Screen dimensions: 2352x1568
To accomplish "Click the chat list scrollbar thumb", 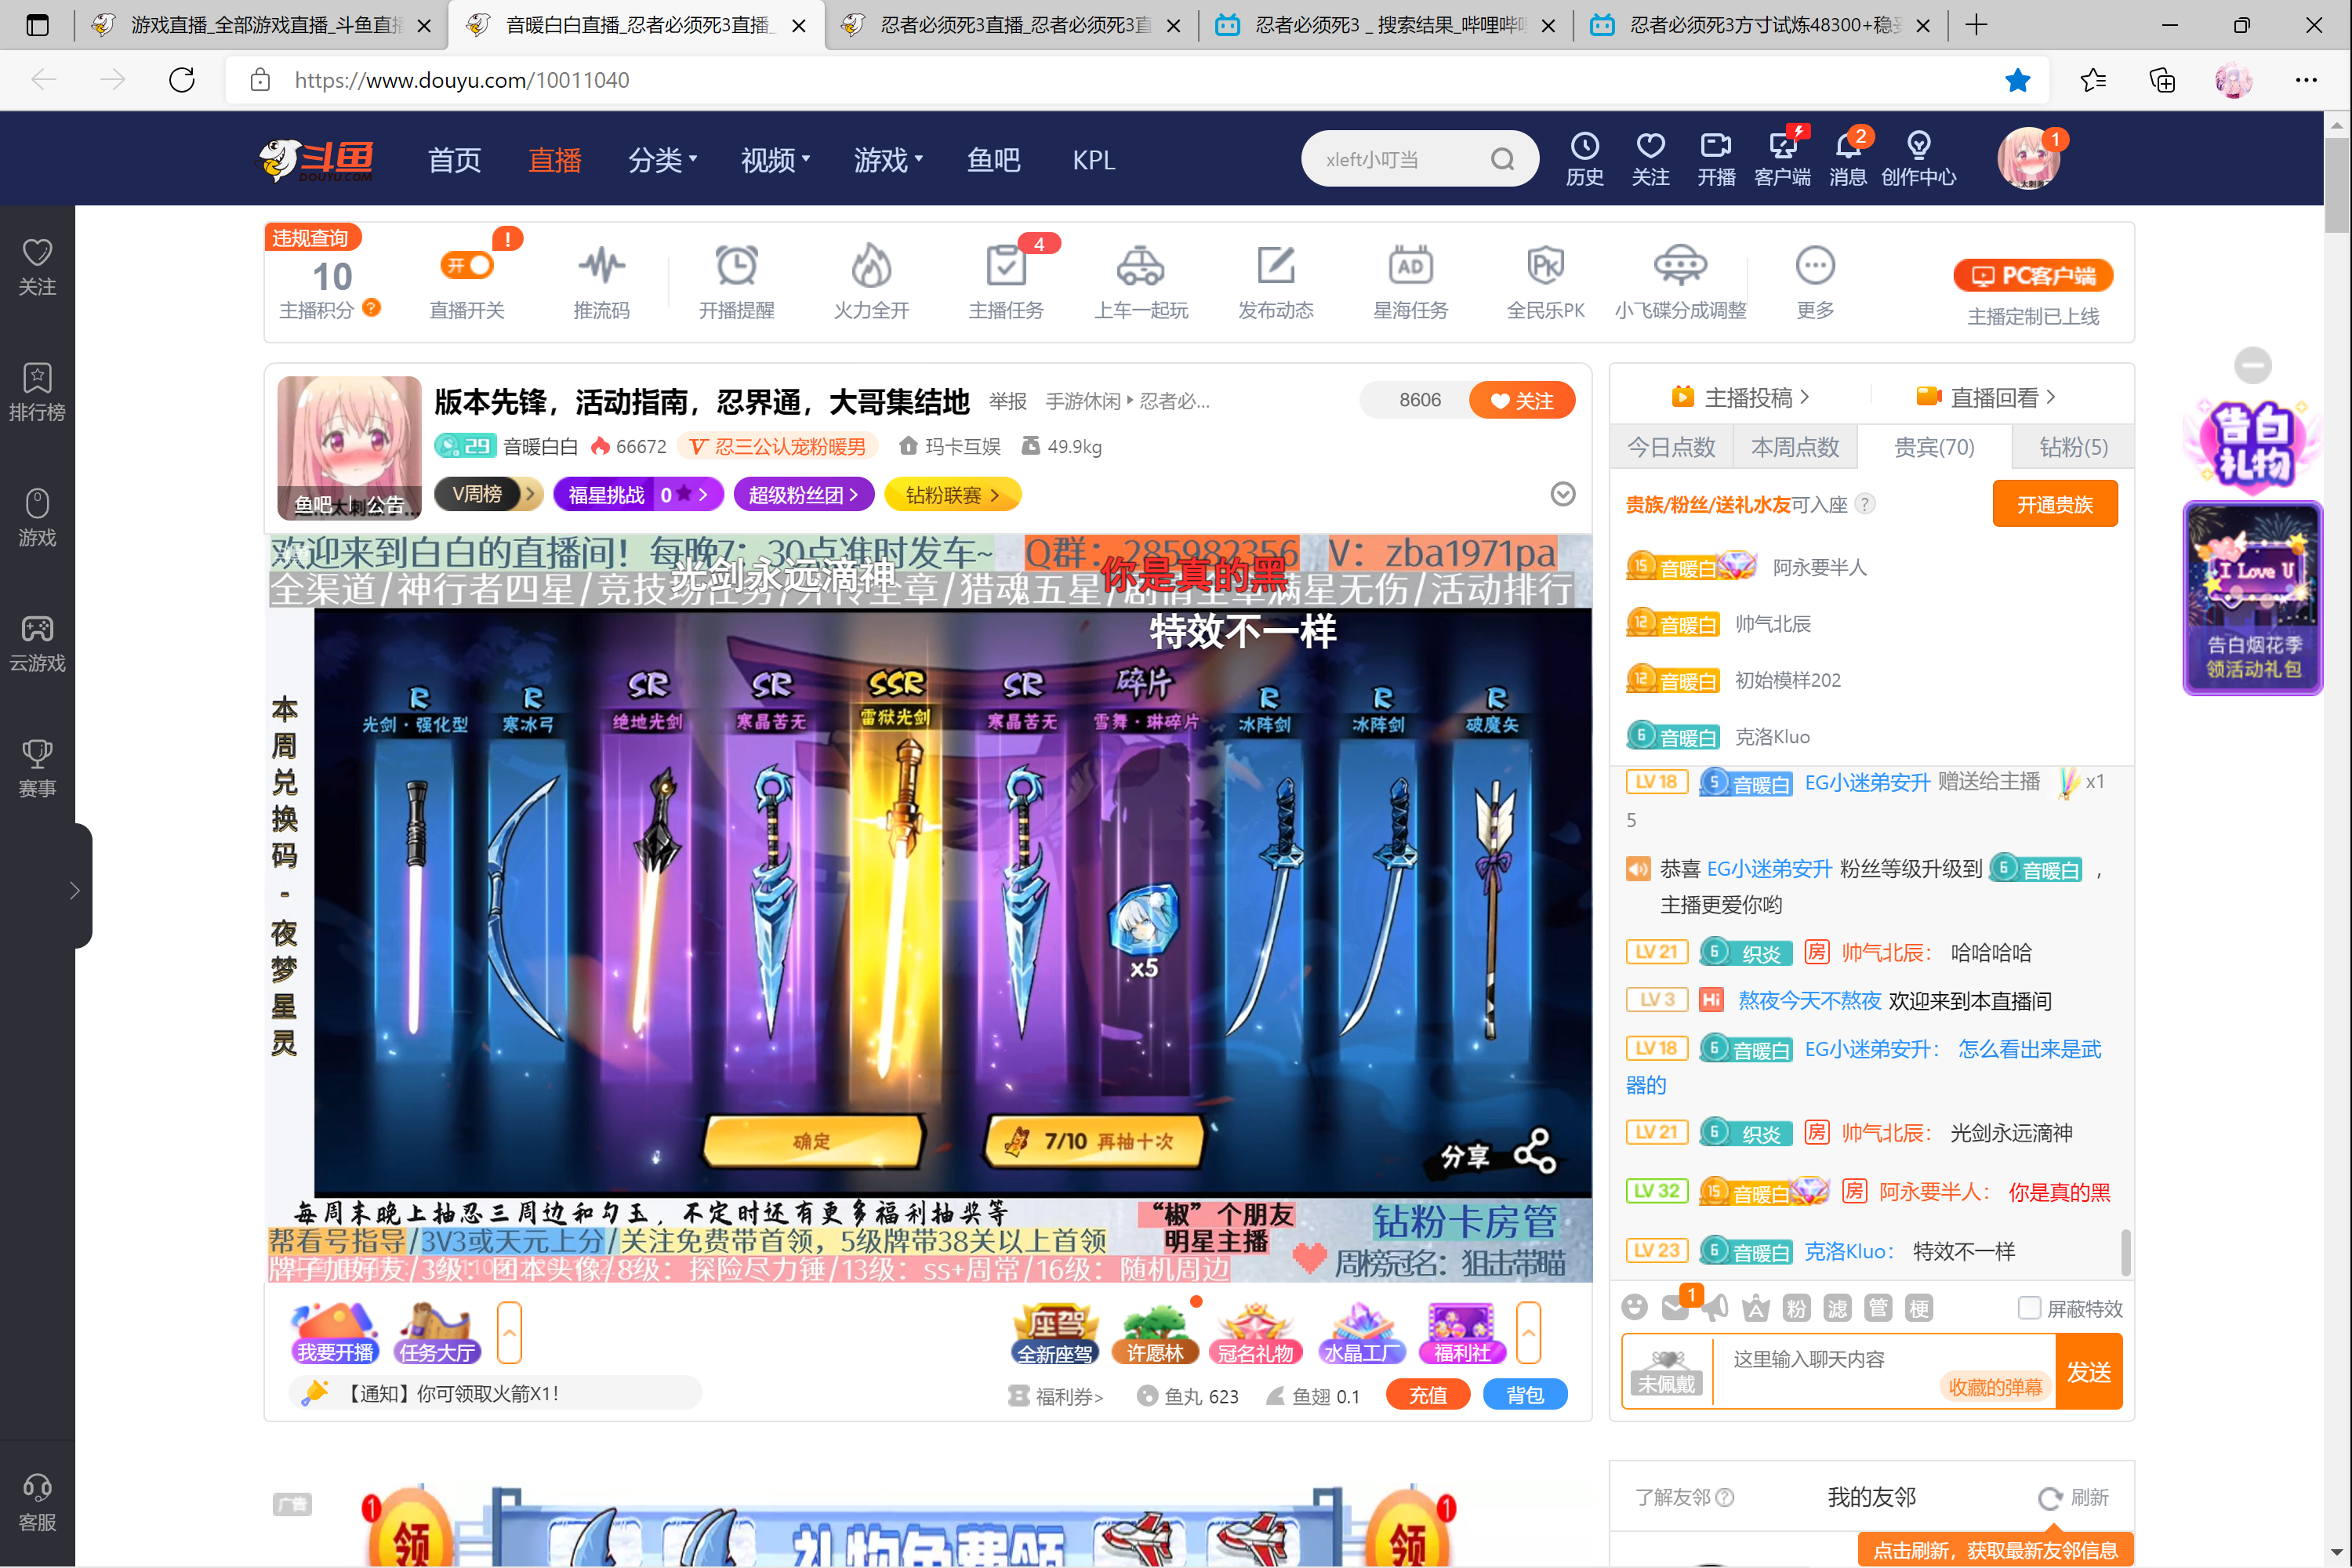I will 2125,1252.
